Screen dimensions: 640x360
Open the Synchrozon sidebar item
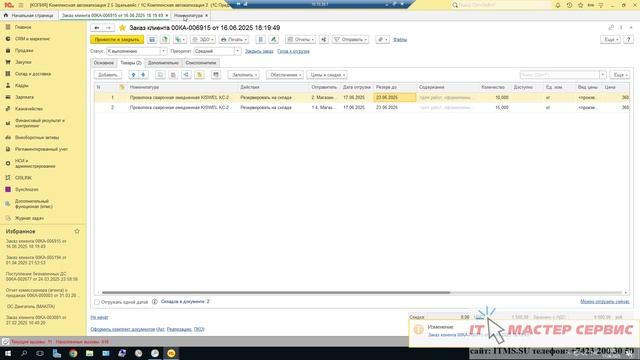(27, 189)
